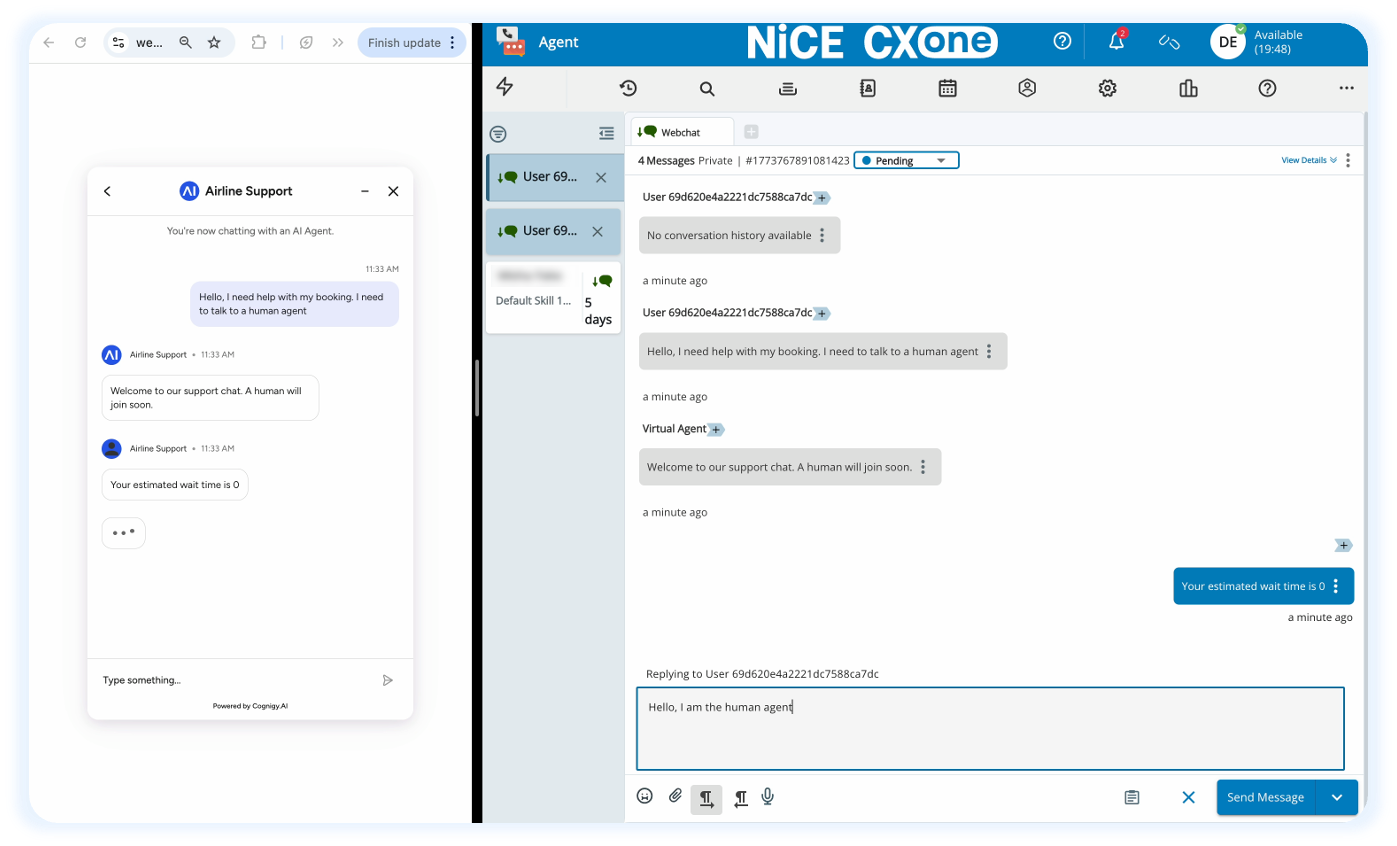Image resolution: width=1397 pixels, height=846 pixels.
Task: Click the microphone voice input icon
Action: [767, 797]
